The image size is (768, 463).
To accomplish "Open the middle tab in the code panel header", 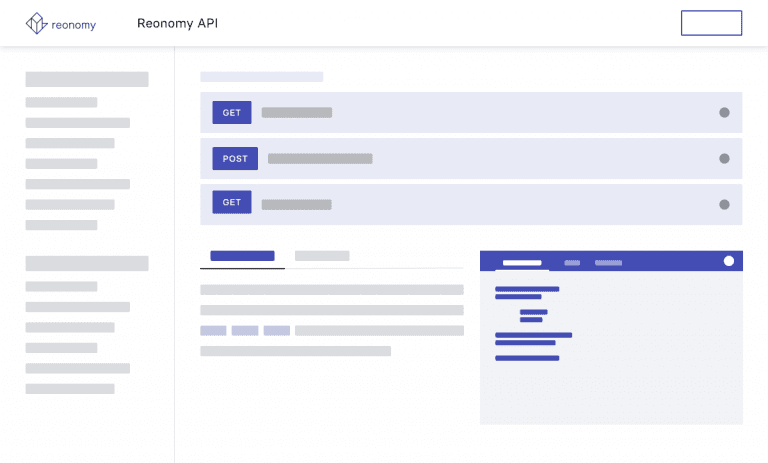I will (x=572, y=263).
